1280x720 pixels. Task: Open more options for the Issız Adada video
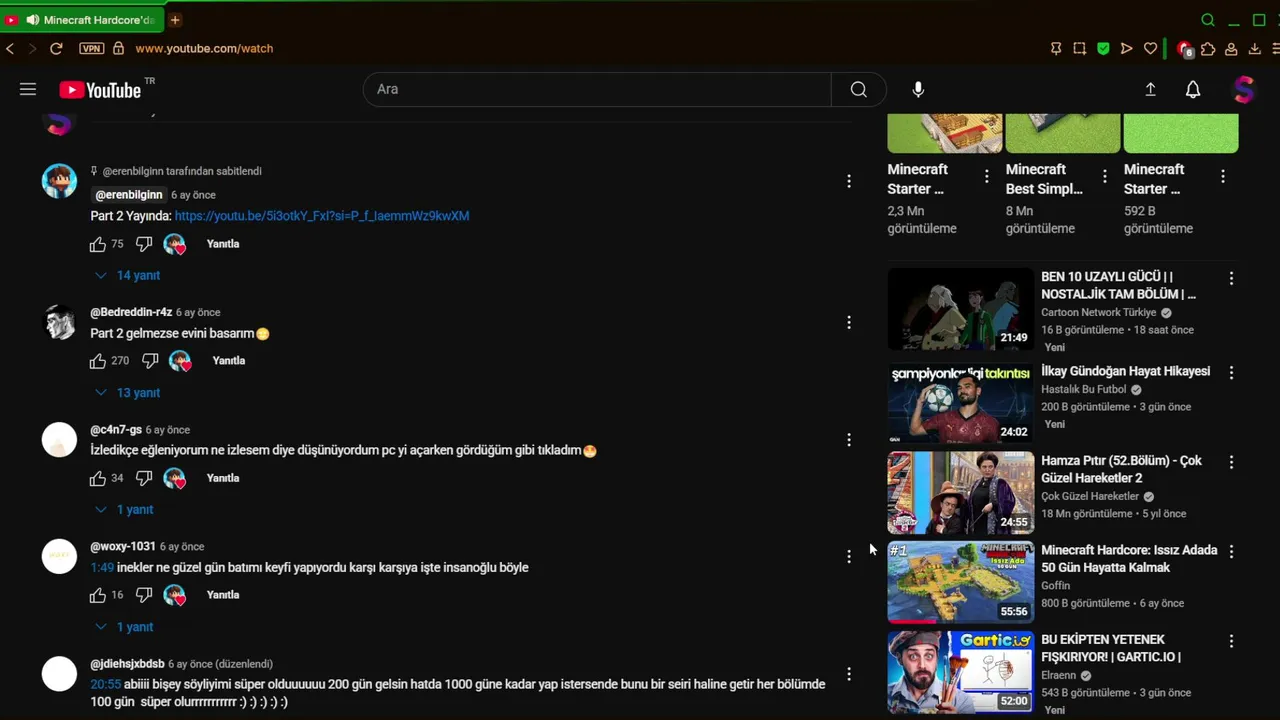pyautogui.click(x=1231, y=551)
